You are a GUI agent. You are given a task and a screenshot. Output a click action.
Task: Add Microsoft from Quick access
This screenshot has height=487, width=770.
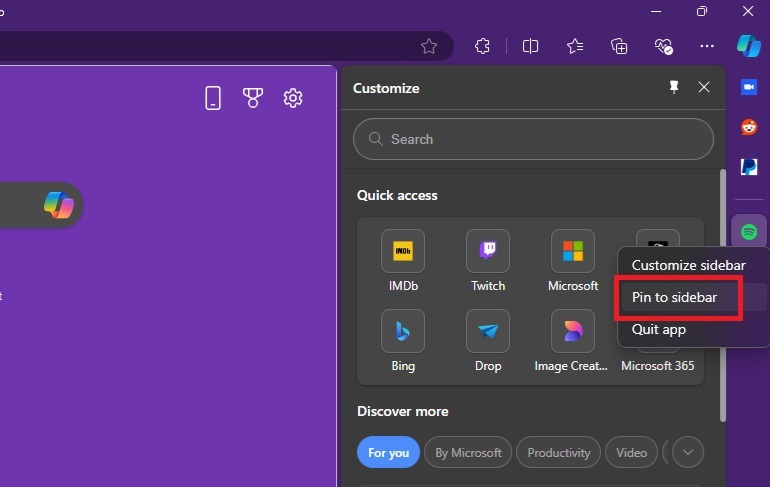click(x=573, y=251)
